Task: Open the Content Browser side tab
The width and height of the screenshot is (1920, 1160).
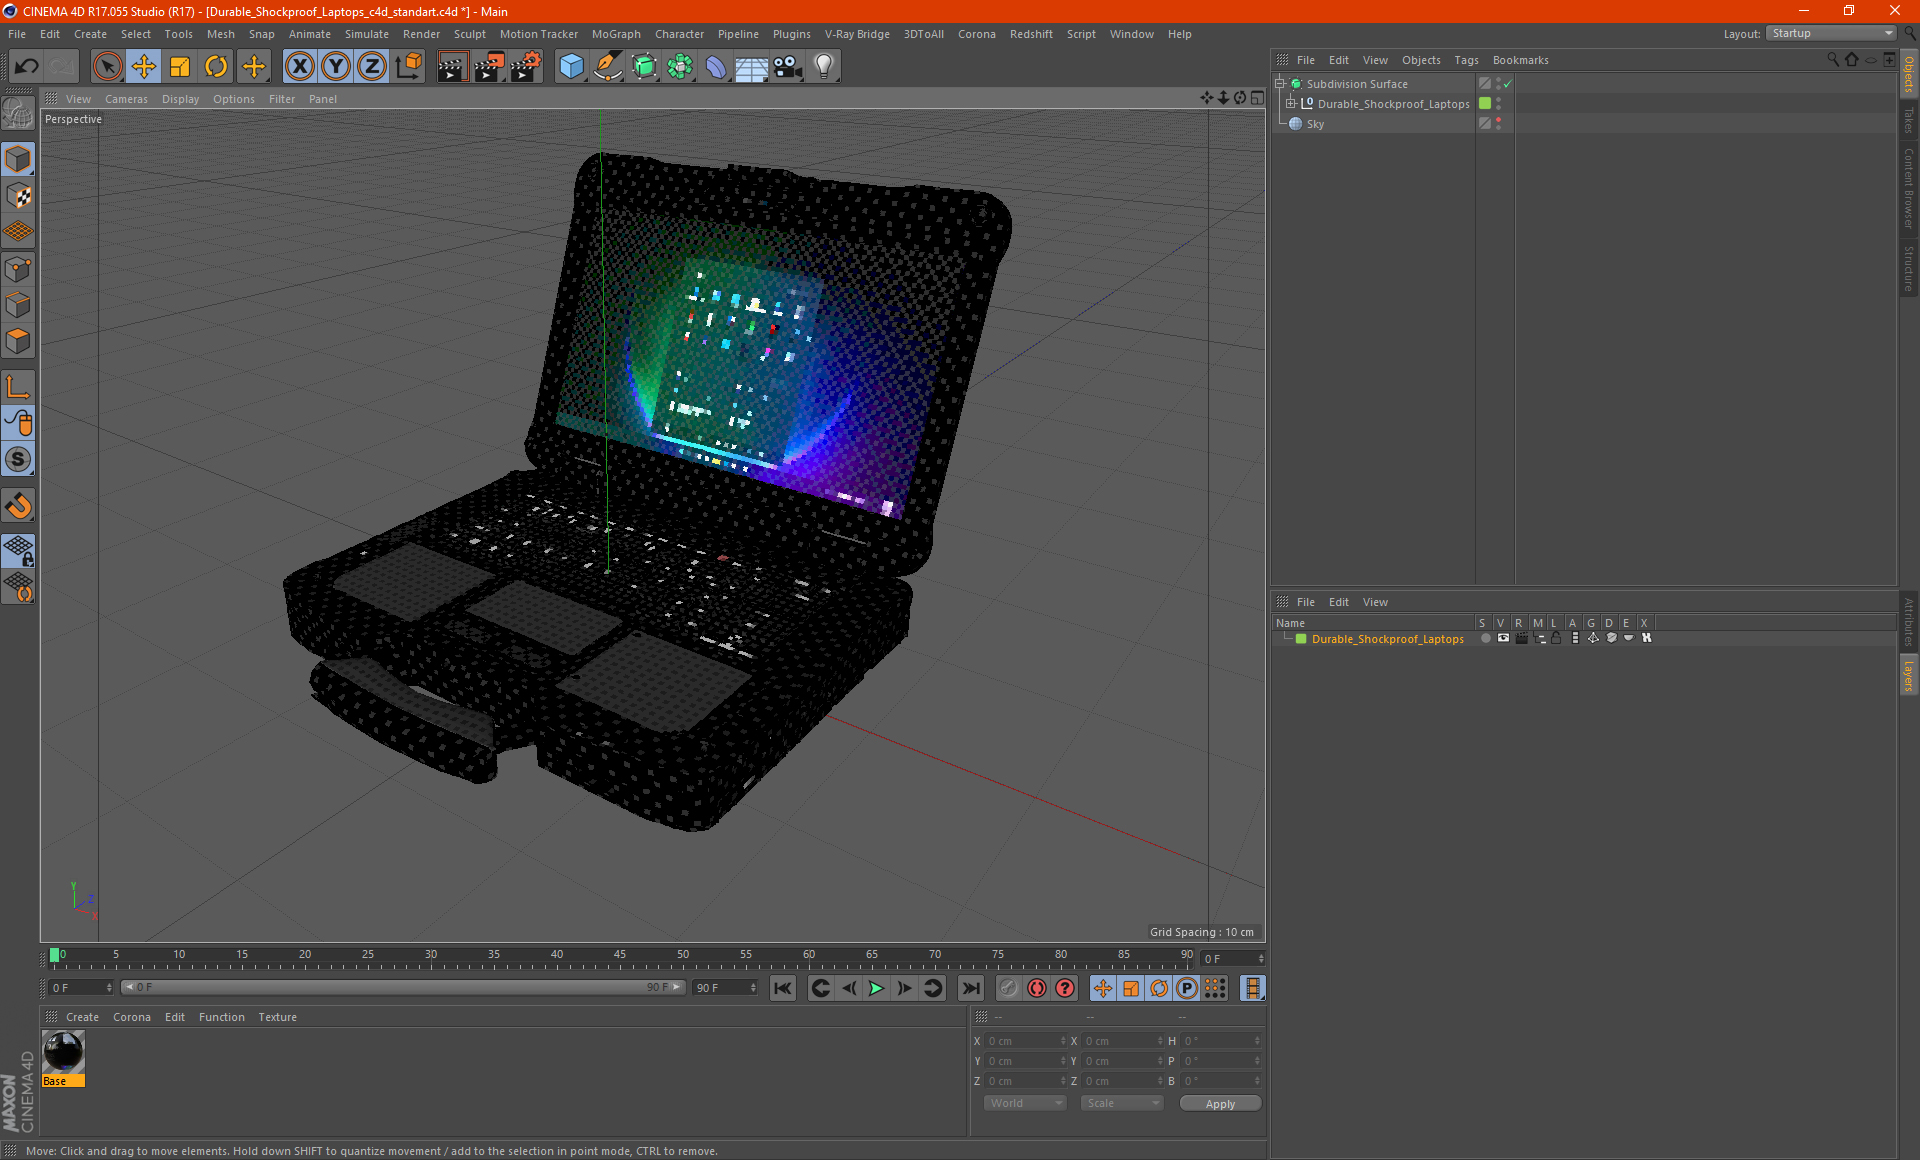Action: pyautogui.click(x=1908, y=189)
